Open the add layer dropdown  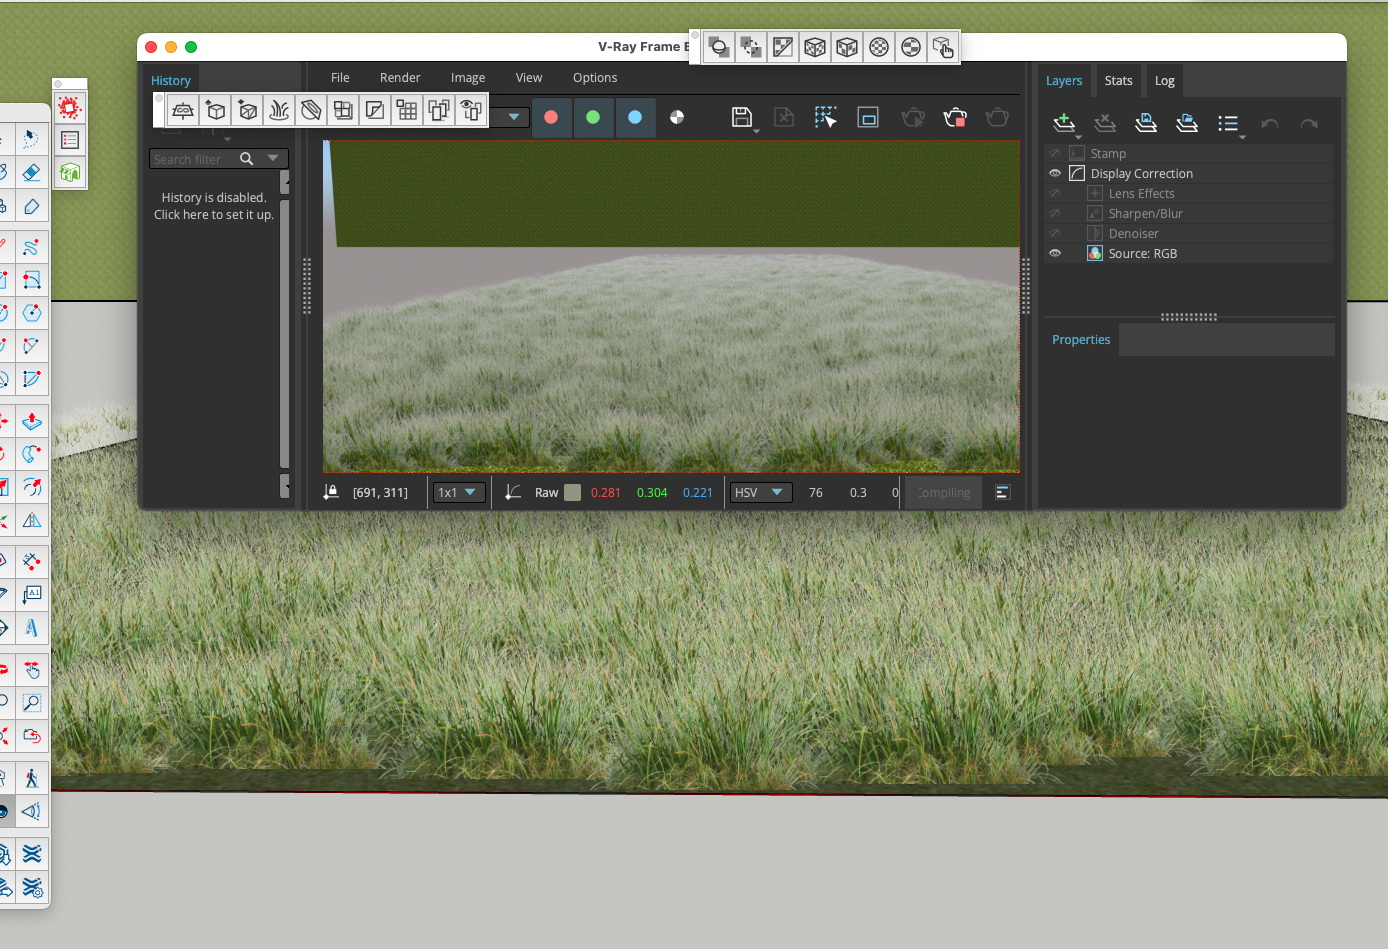(1078, 137)
